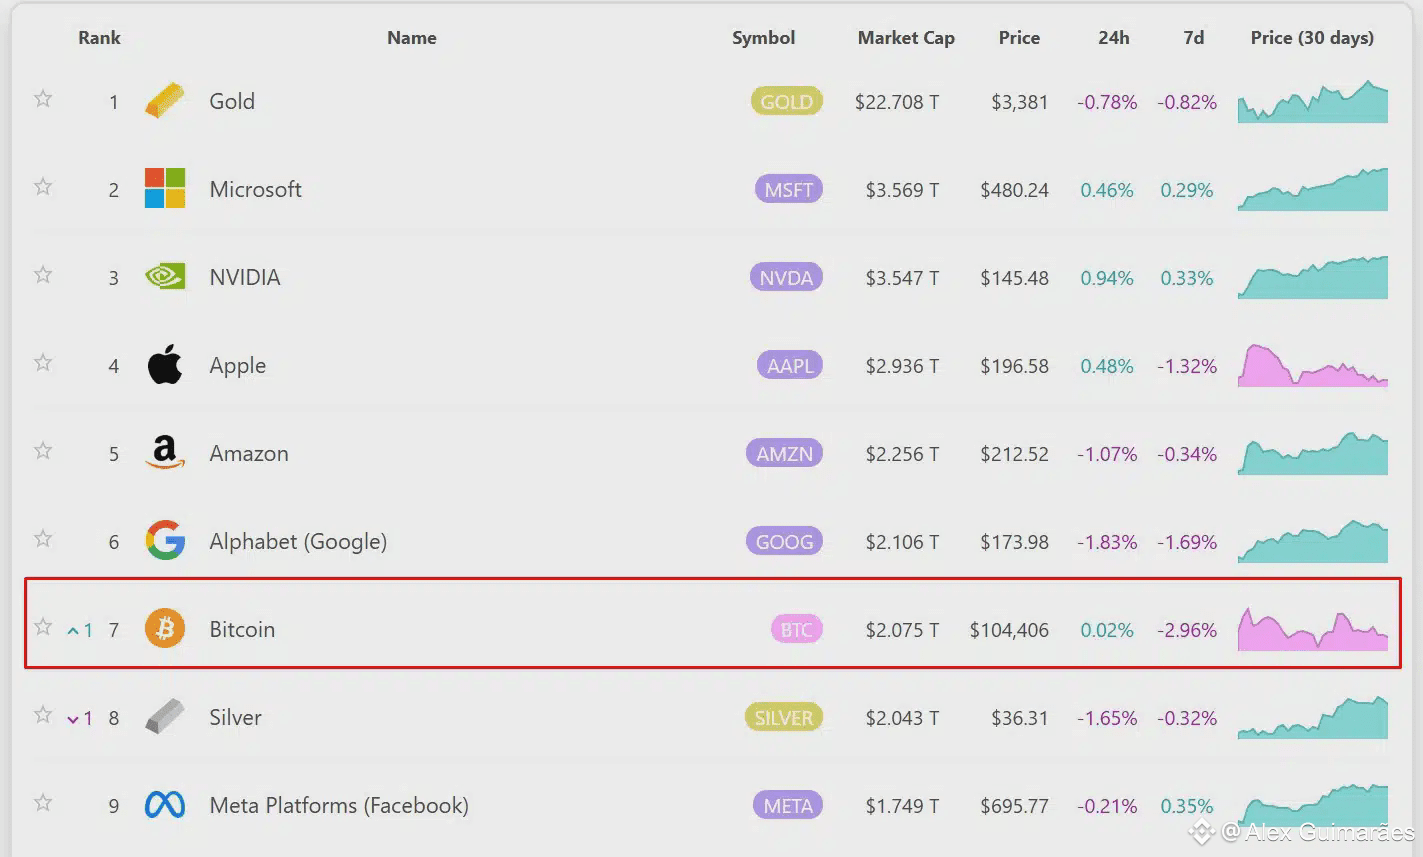This screenshot has width=1423, height=857.
Task: Click the Amazon logo icon
Action: coord(165,453)
